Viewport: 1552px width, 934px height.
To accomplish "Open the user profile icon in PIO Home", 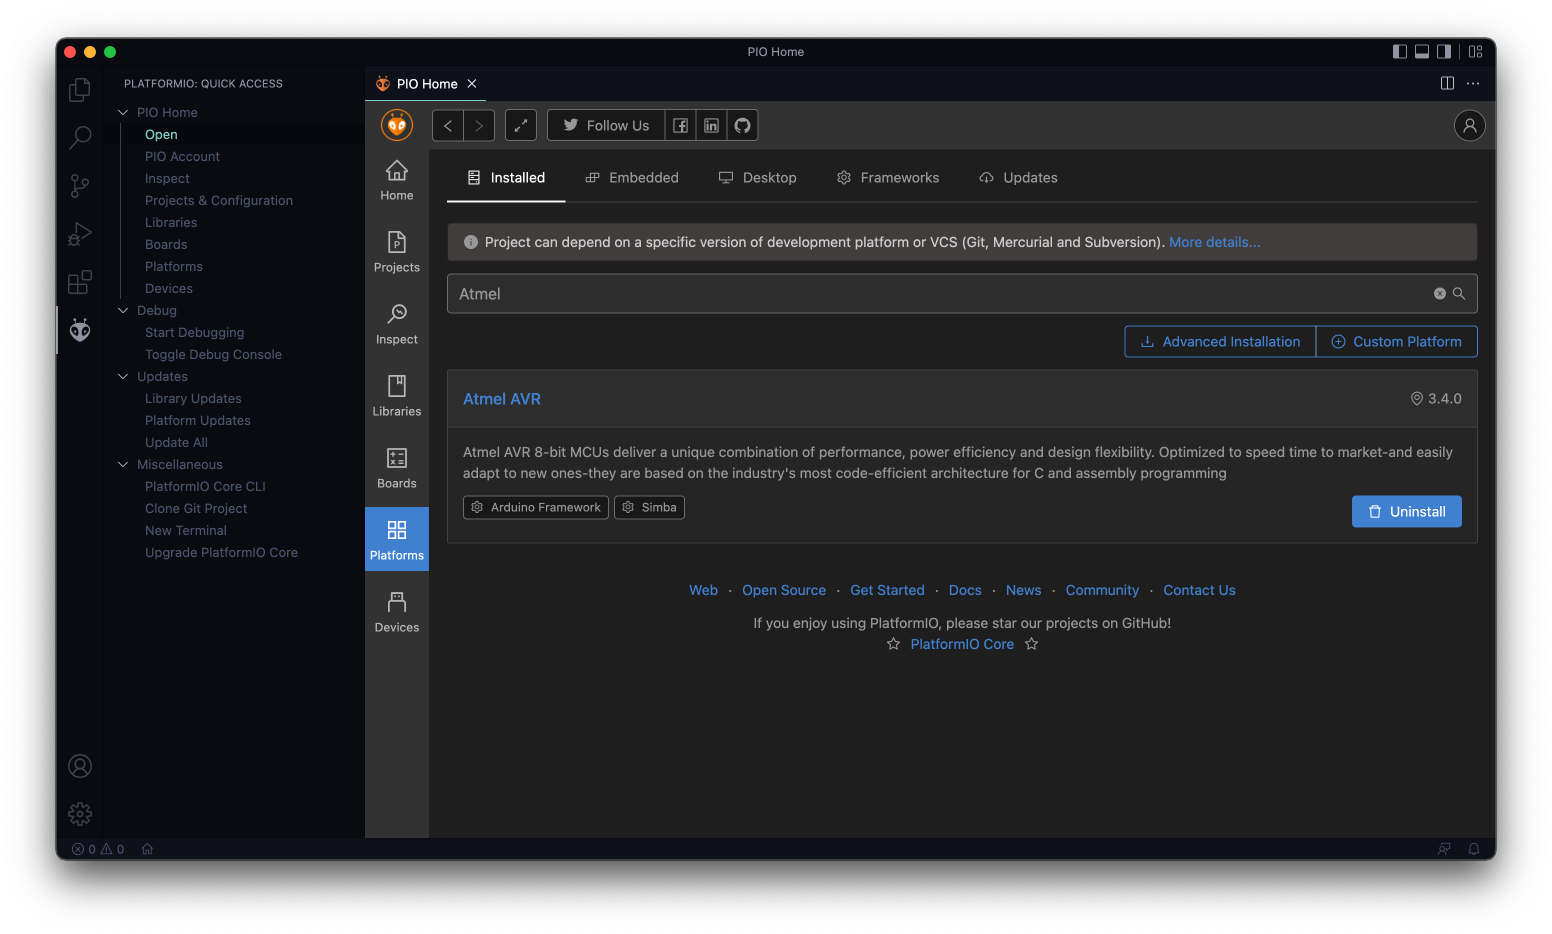I will pos(1469,125).
